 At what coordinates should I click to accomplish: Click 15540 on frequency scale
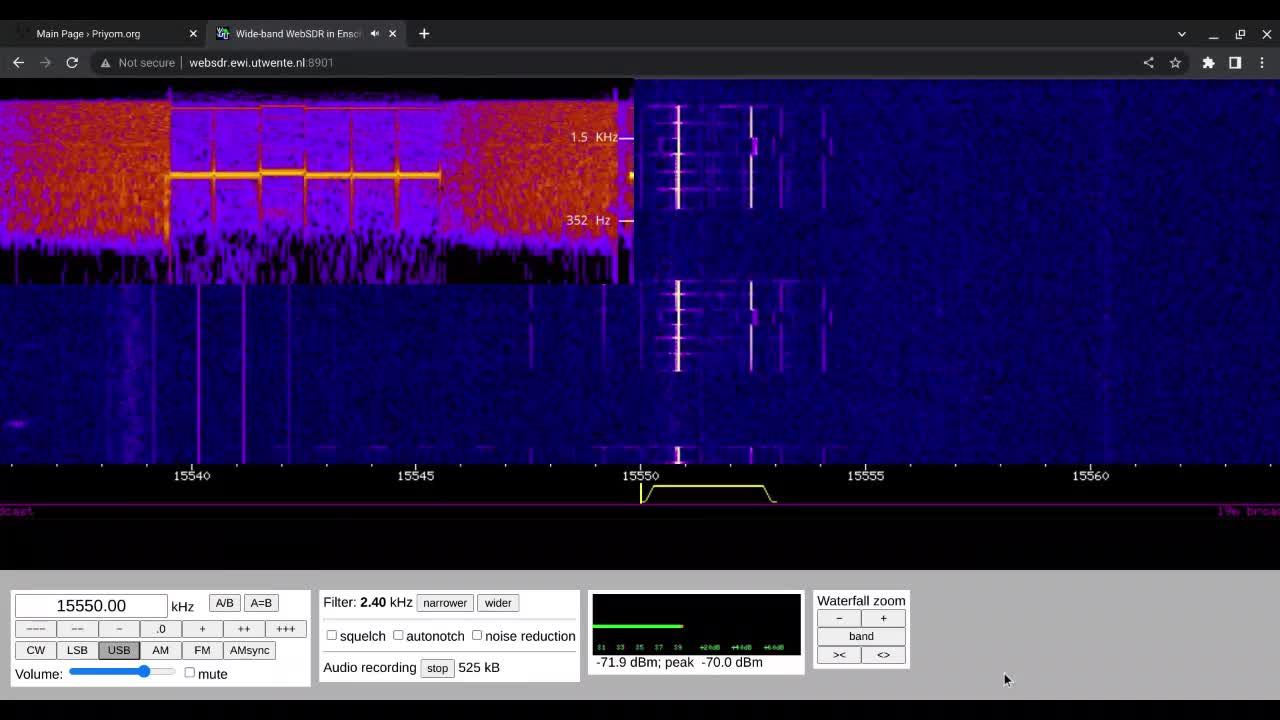point(192,476)
